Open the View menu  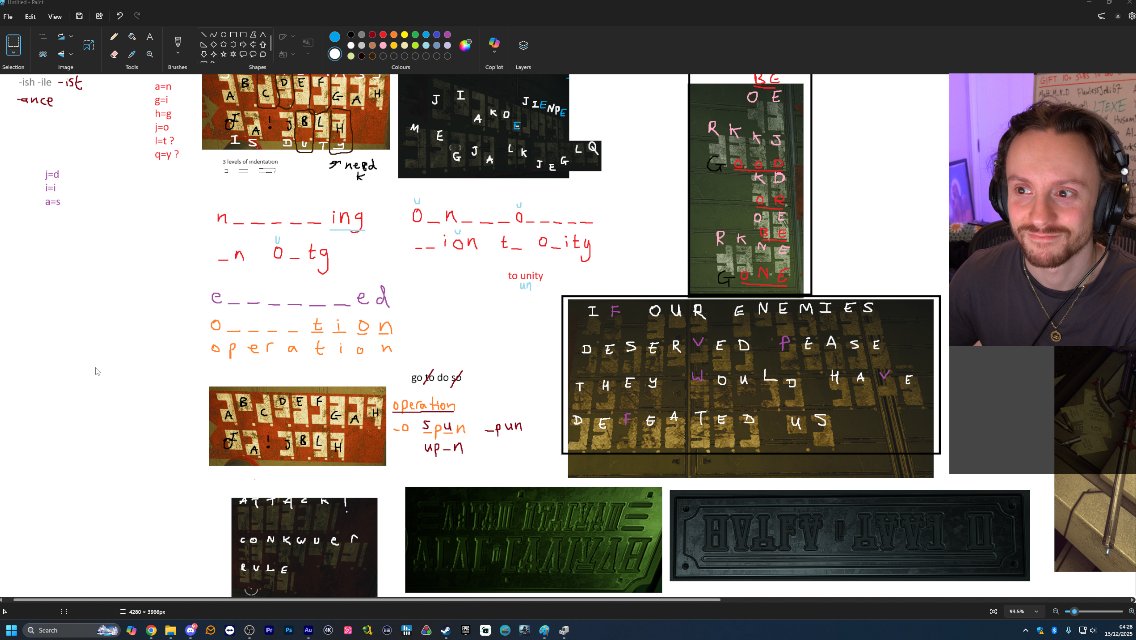[54, 16]
